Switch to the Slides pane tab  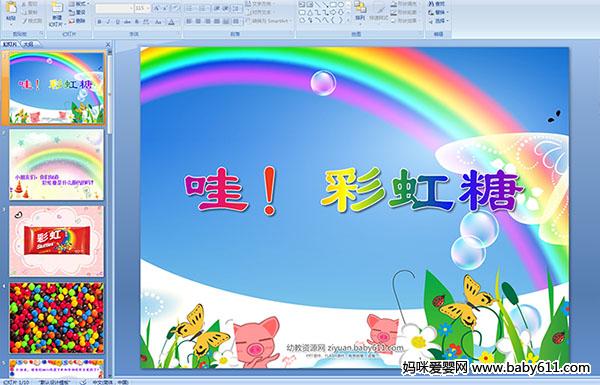click(x=10, y=44)
